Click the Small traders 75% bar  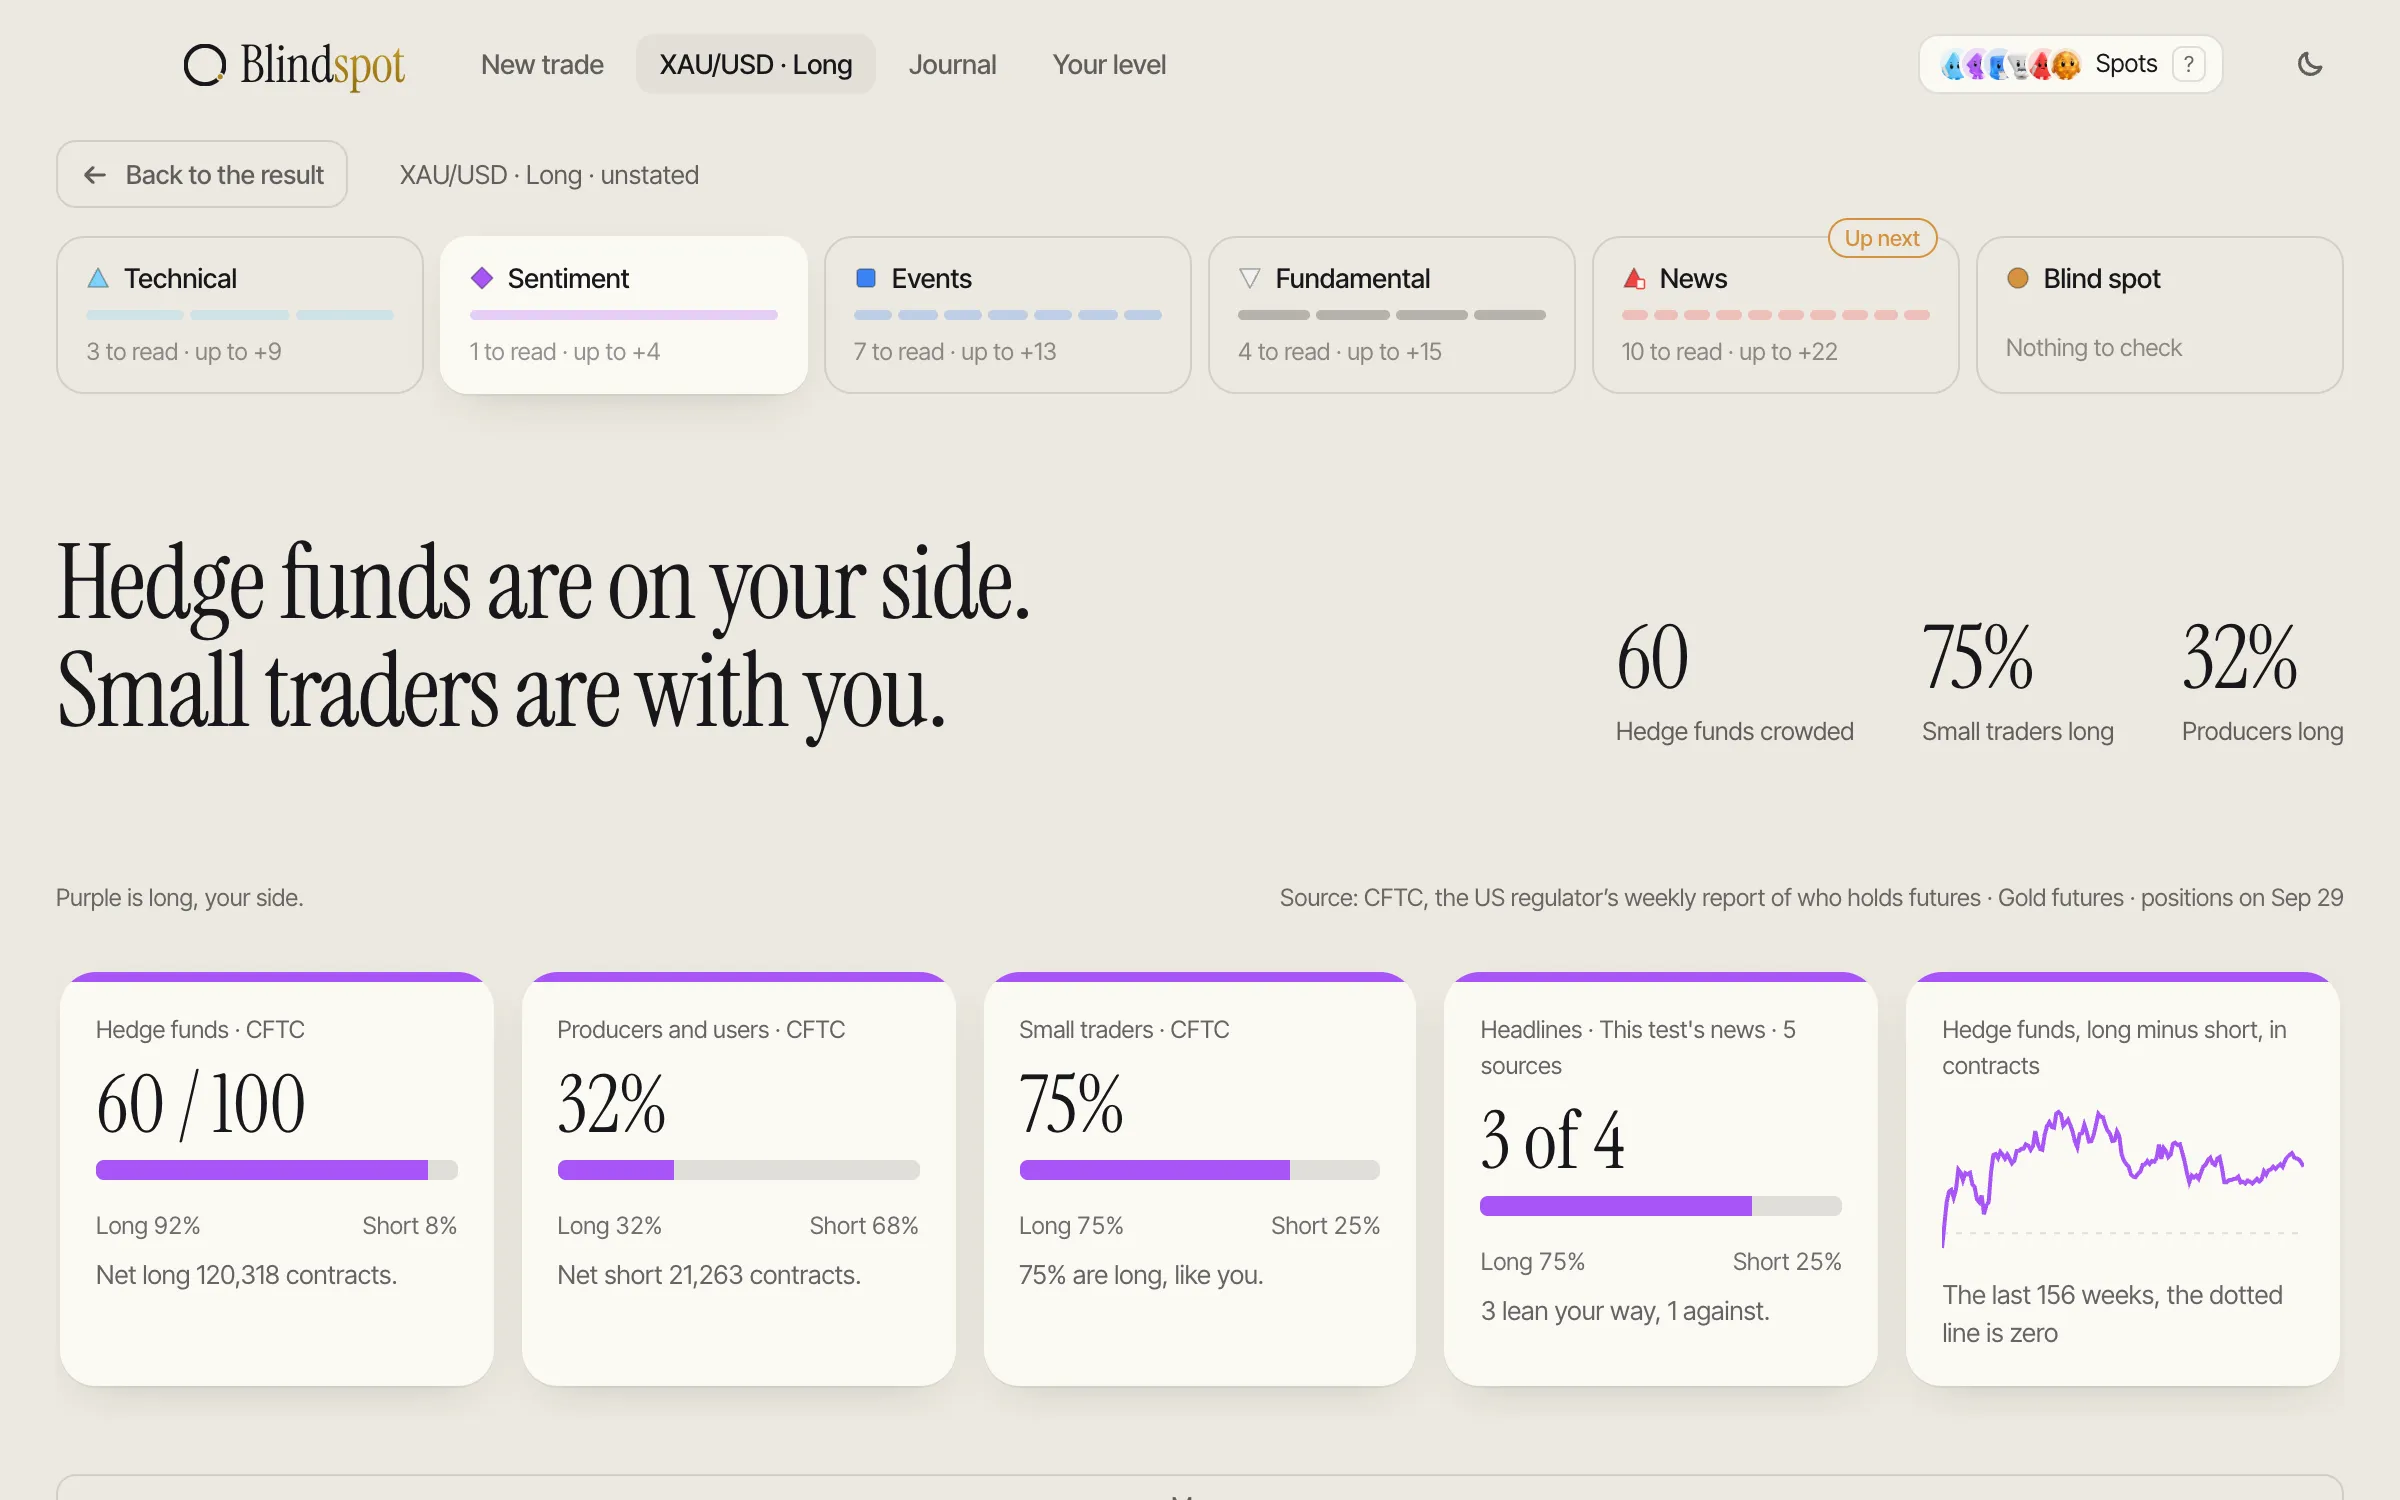(x=1200, y=1170)
